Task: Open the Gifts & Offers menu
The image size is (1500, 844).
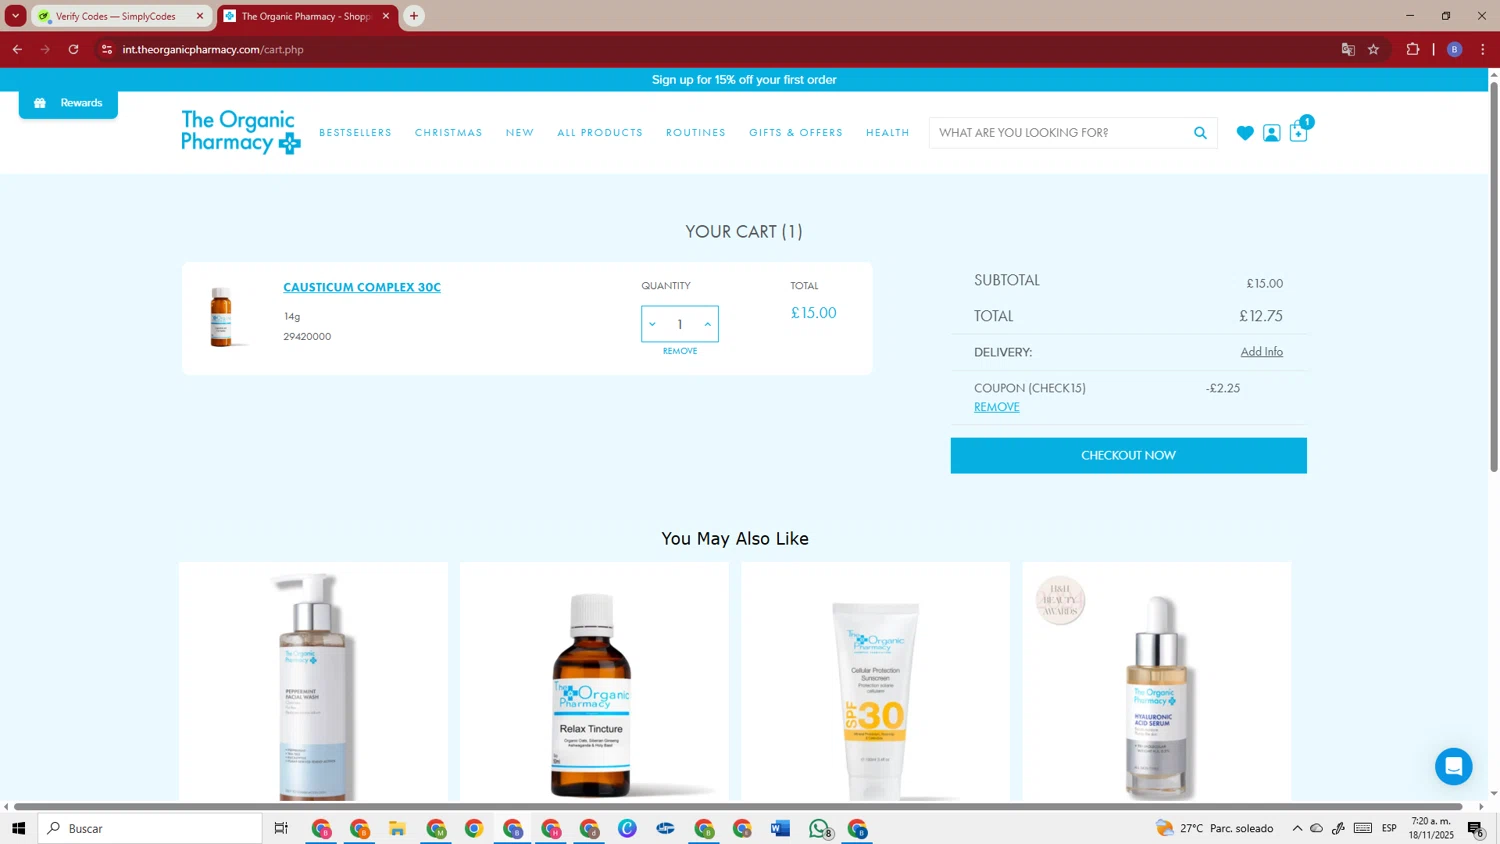Action: coord(796,133)
